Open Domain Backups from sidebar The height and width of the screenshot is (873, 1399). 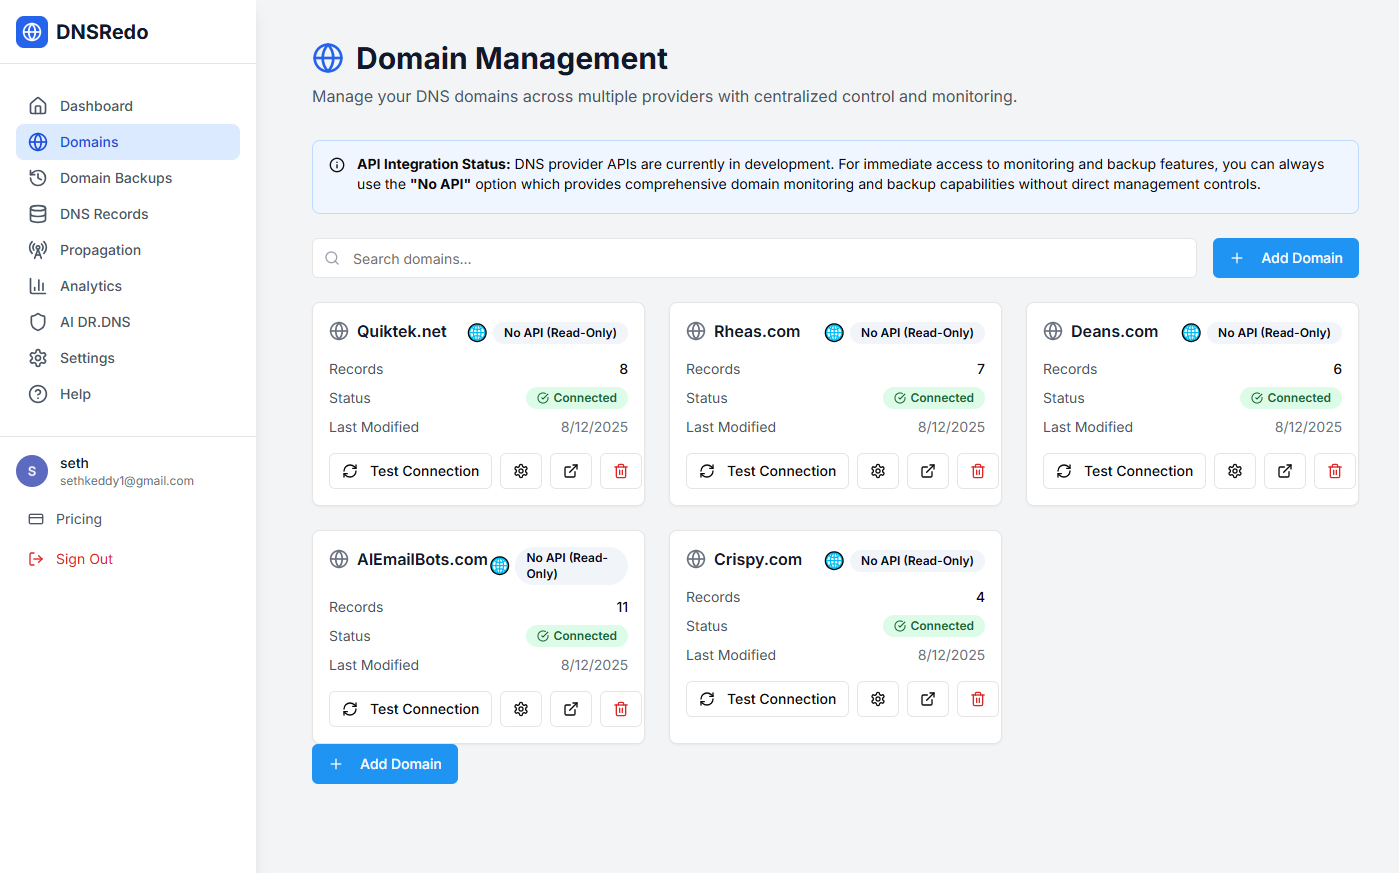(x=116, y=178)
